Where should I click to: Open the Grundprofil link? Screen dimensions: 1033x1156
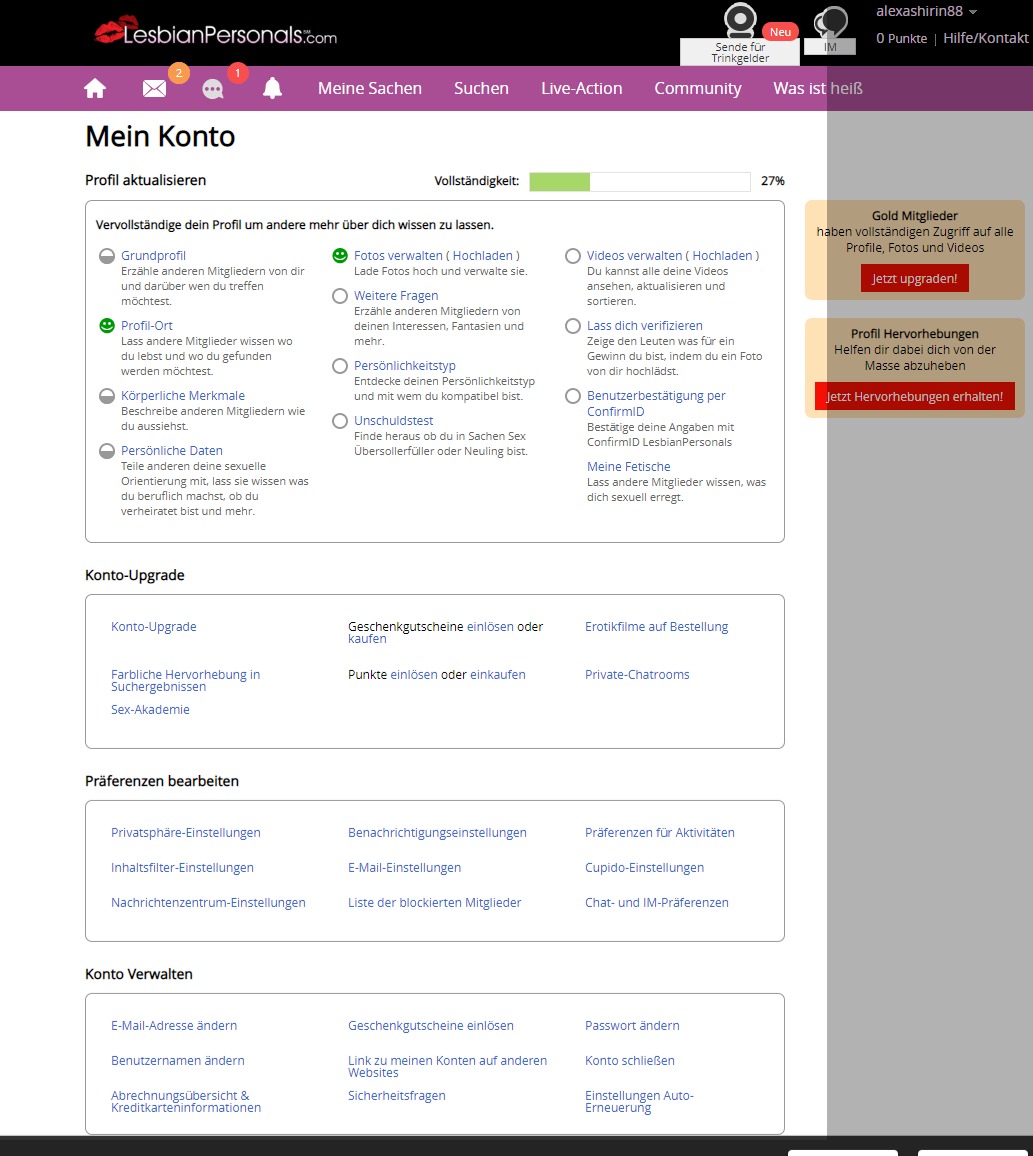153,256
